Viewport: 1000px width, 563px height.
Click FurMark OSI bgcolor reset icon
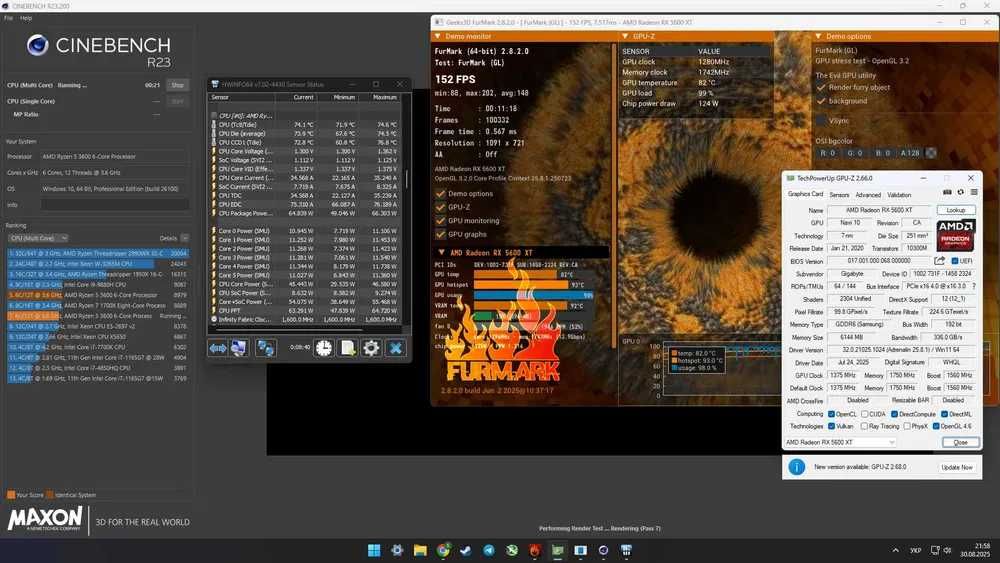pos(931,153)
